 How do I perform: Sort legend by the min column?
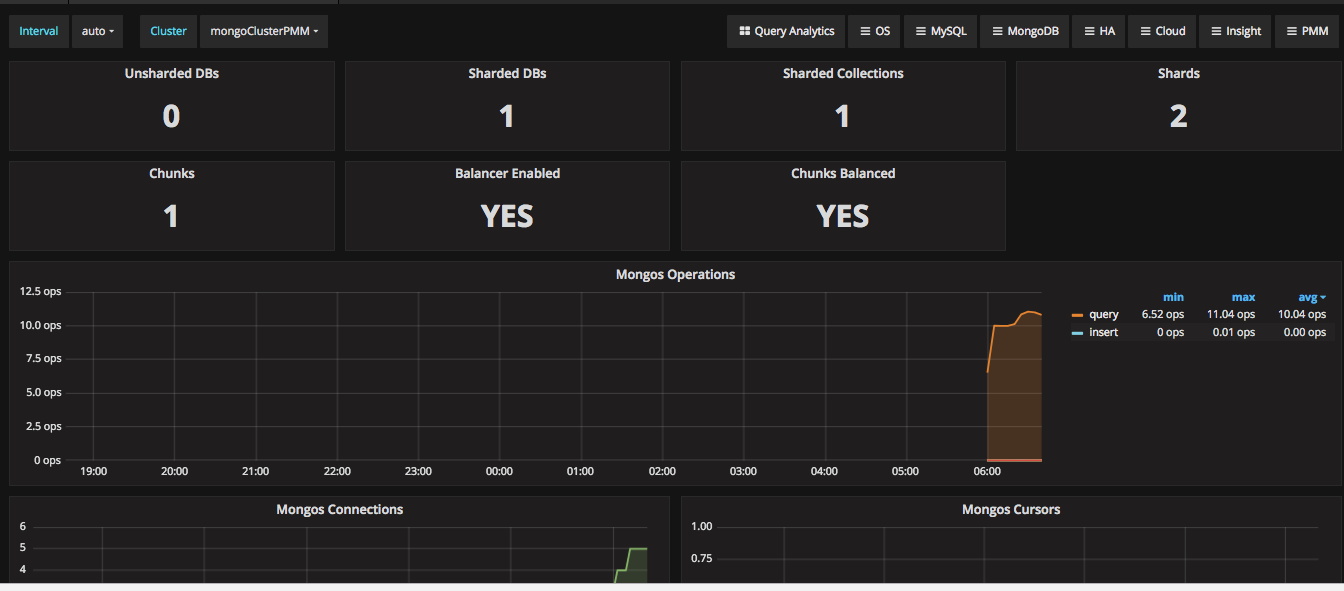(x=1173, y=297)
